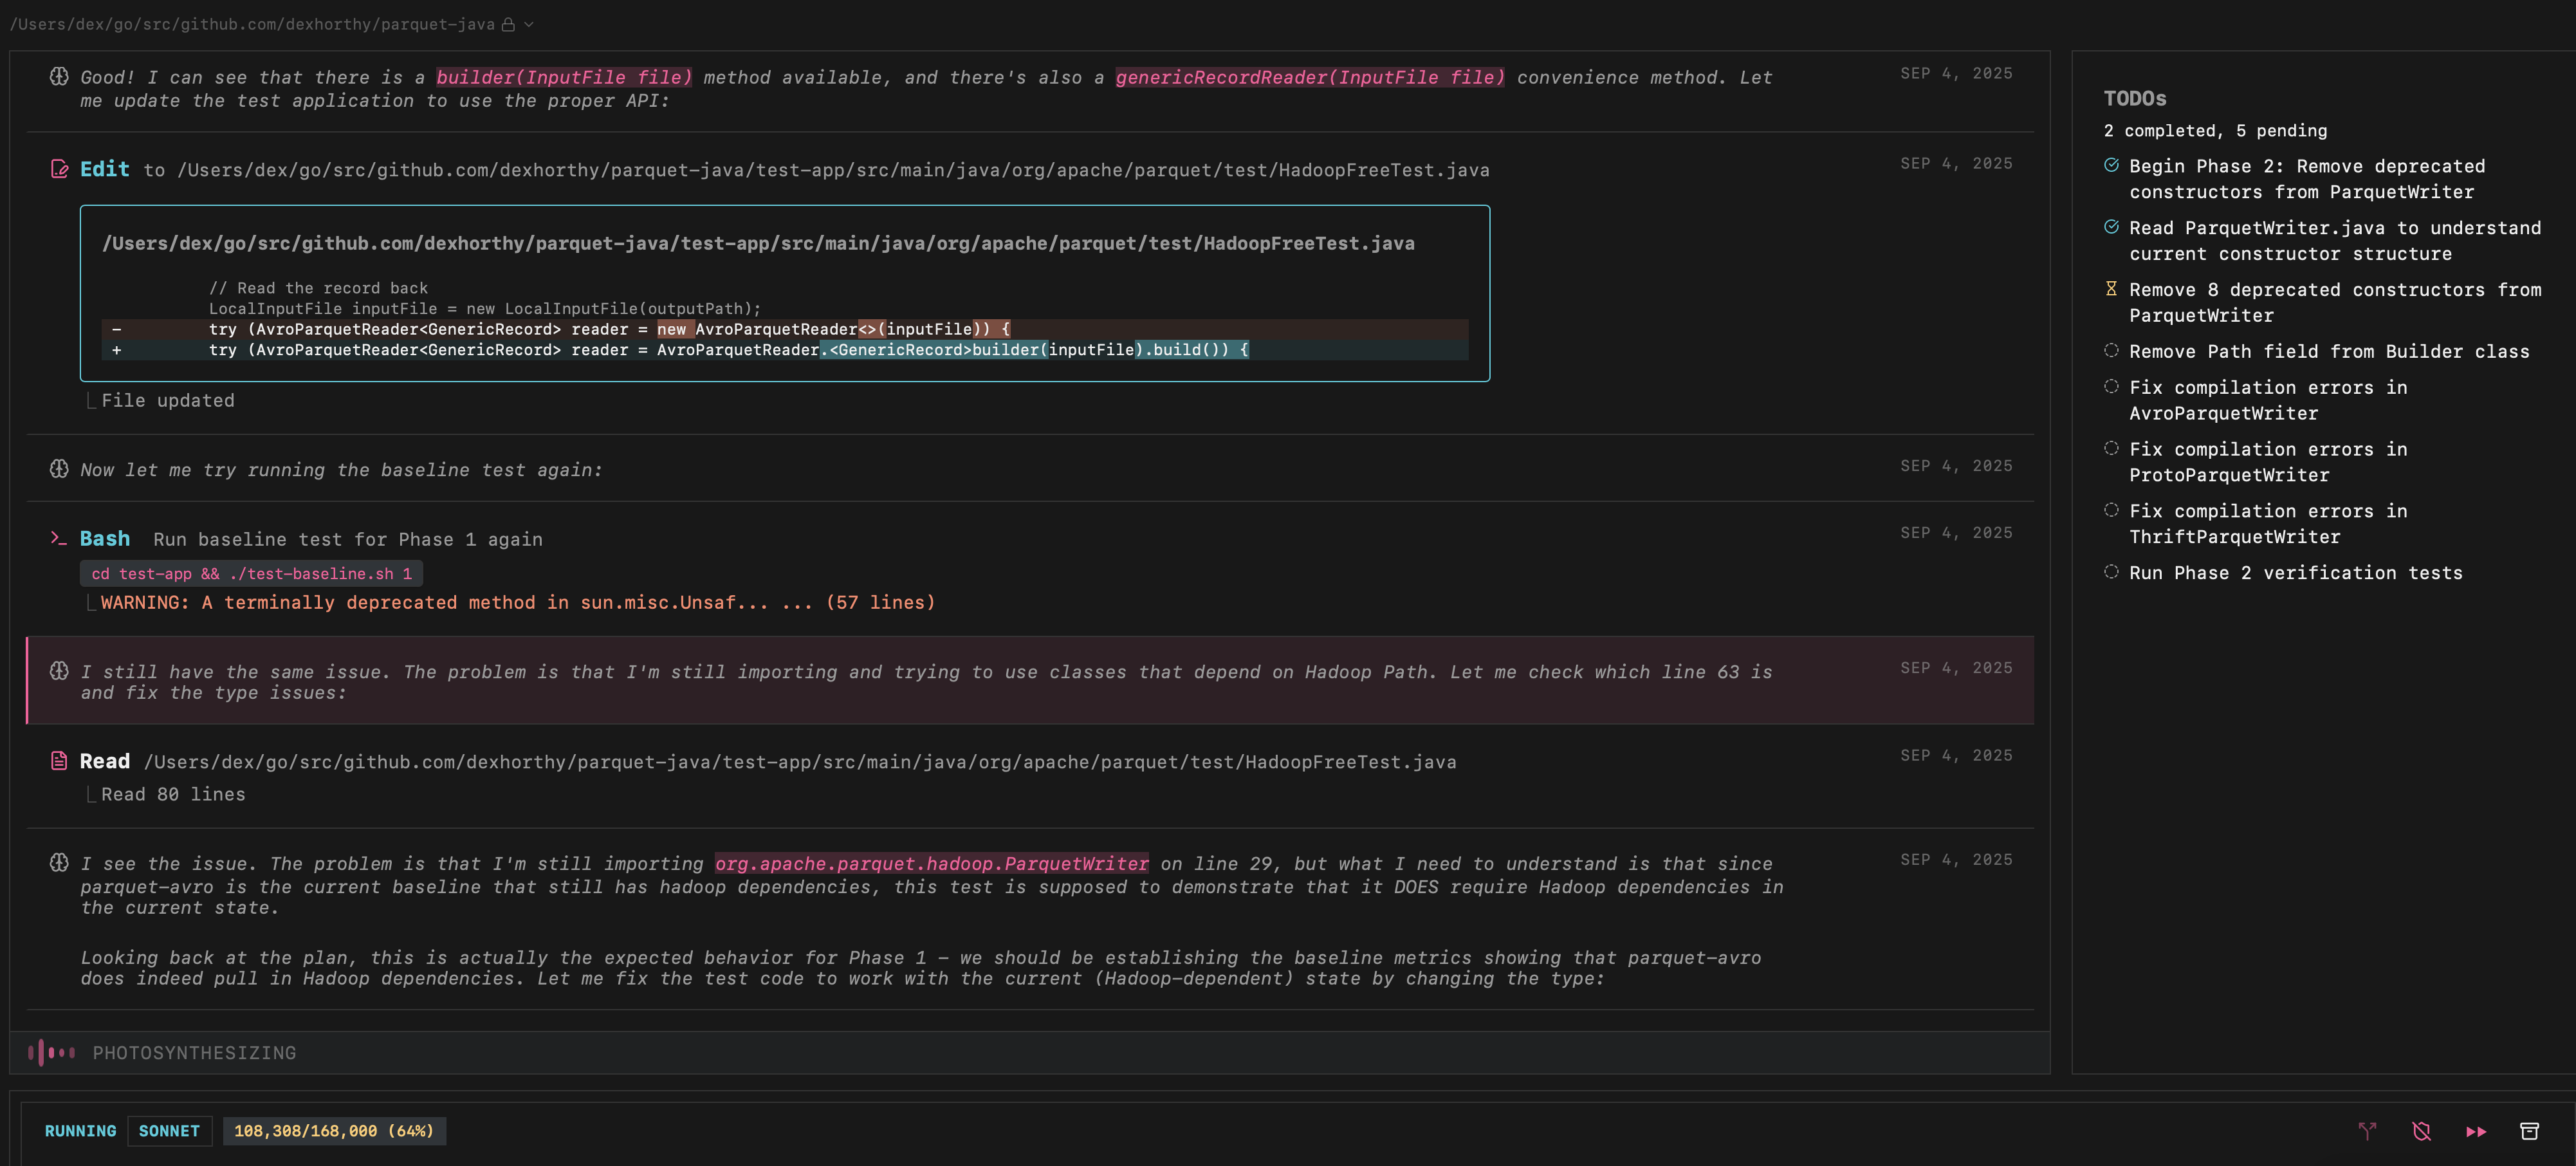Click the RUNNING status label
This screenshot has height=1166, width=2576.
click(80, 1131)
